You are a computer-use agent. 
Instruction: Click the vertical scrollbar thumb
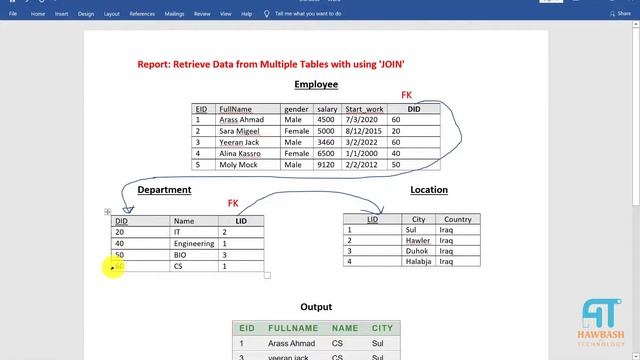636,116
